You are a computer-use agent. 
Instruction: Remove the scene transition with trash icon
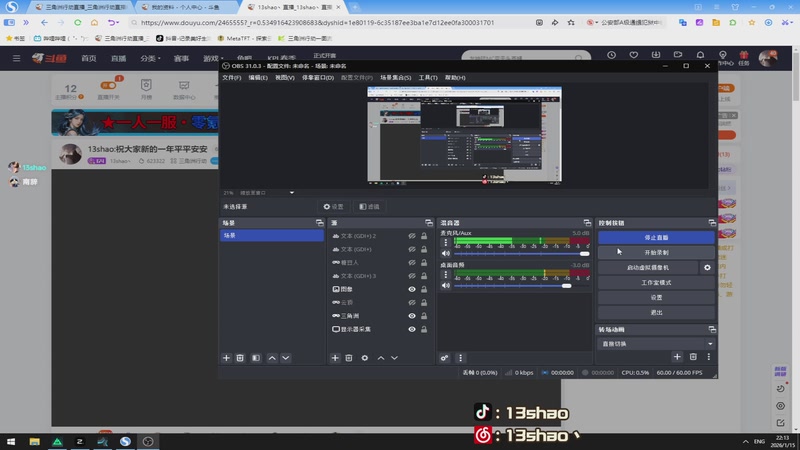(693, 357)
